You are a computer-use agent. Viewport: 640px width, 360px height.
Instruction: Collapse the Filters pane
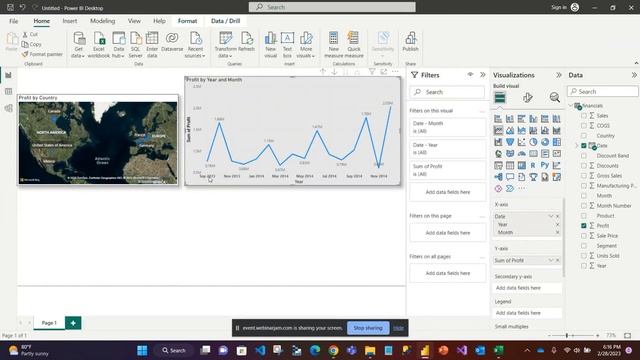tap(483, 75)
